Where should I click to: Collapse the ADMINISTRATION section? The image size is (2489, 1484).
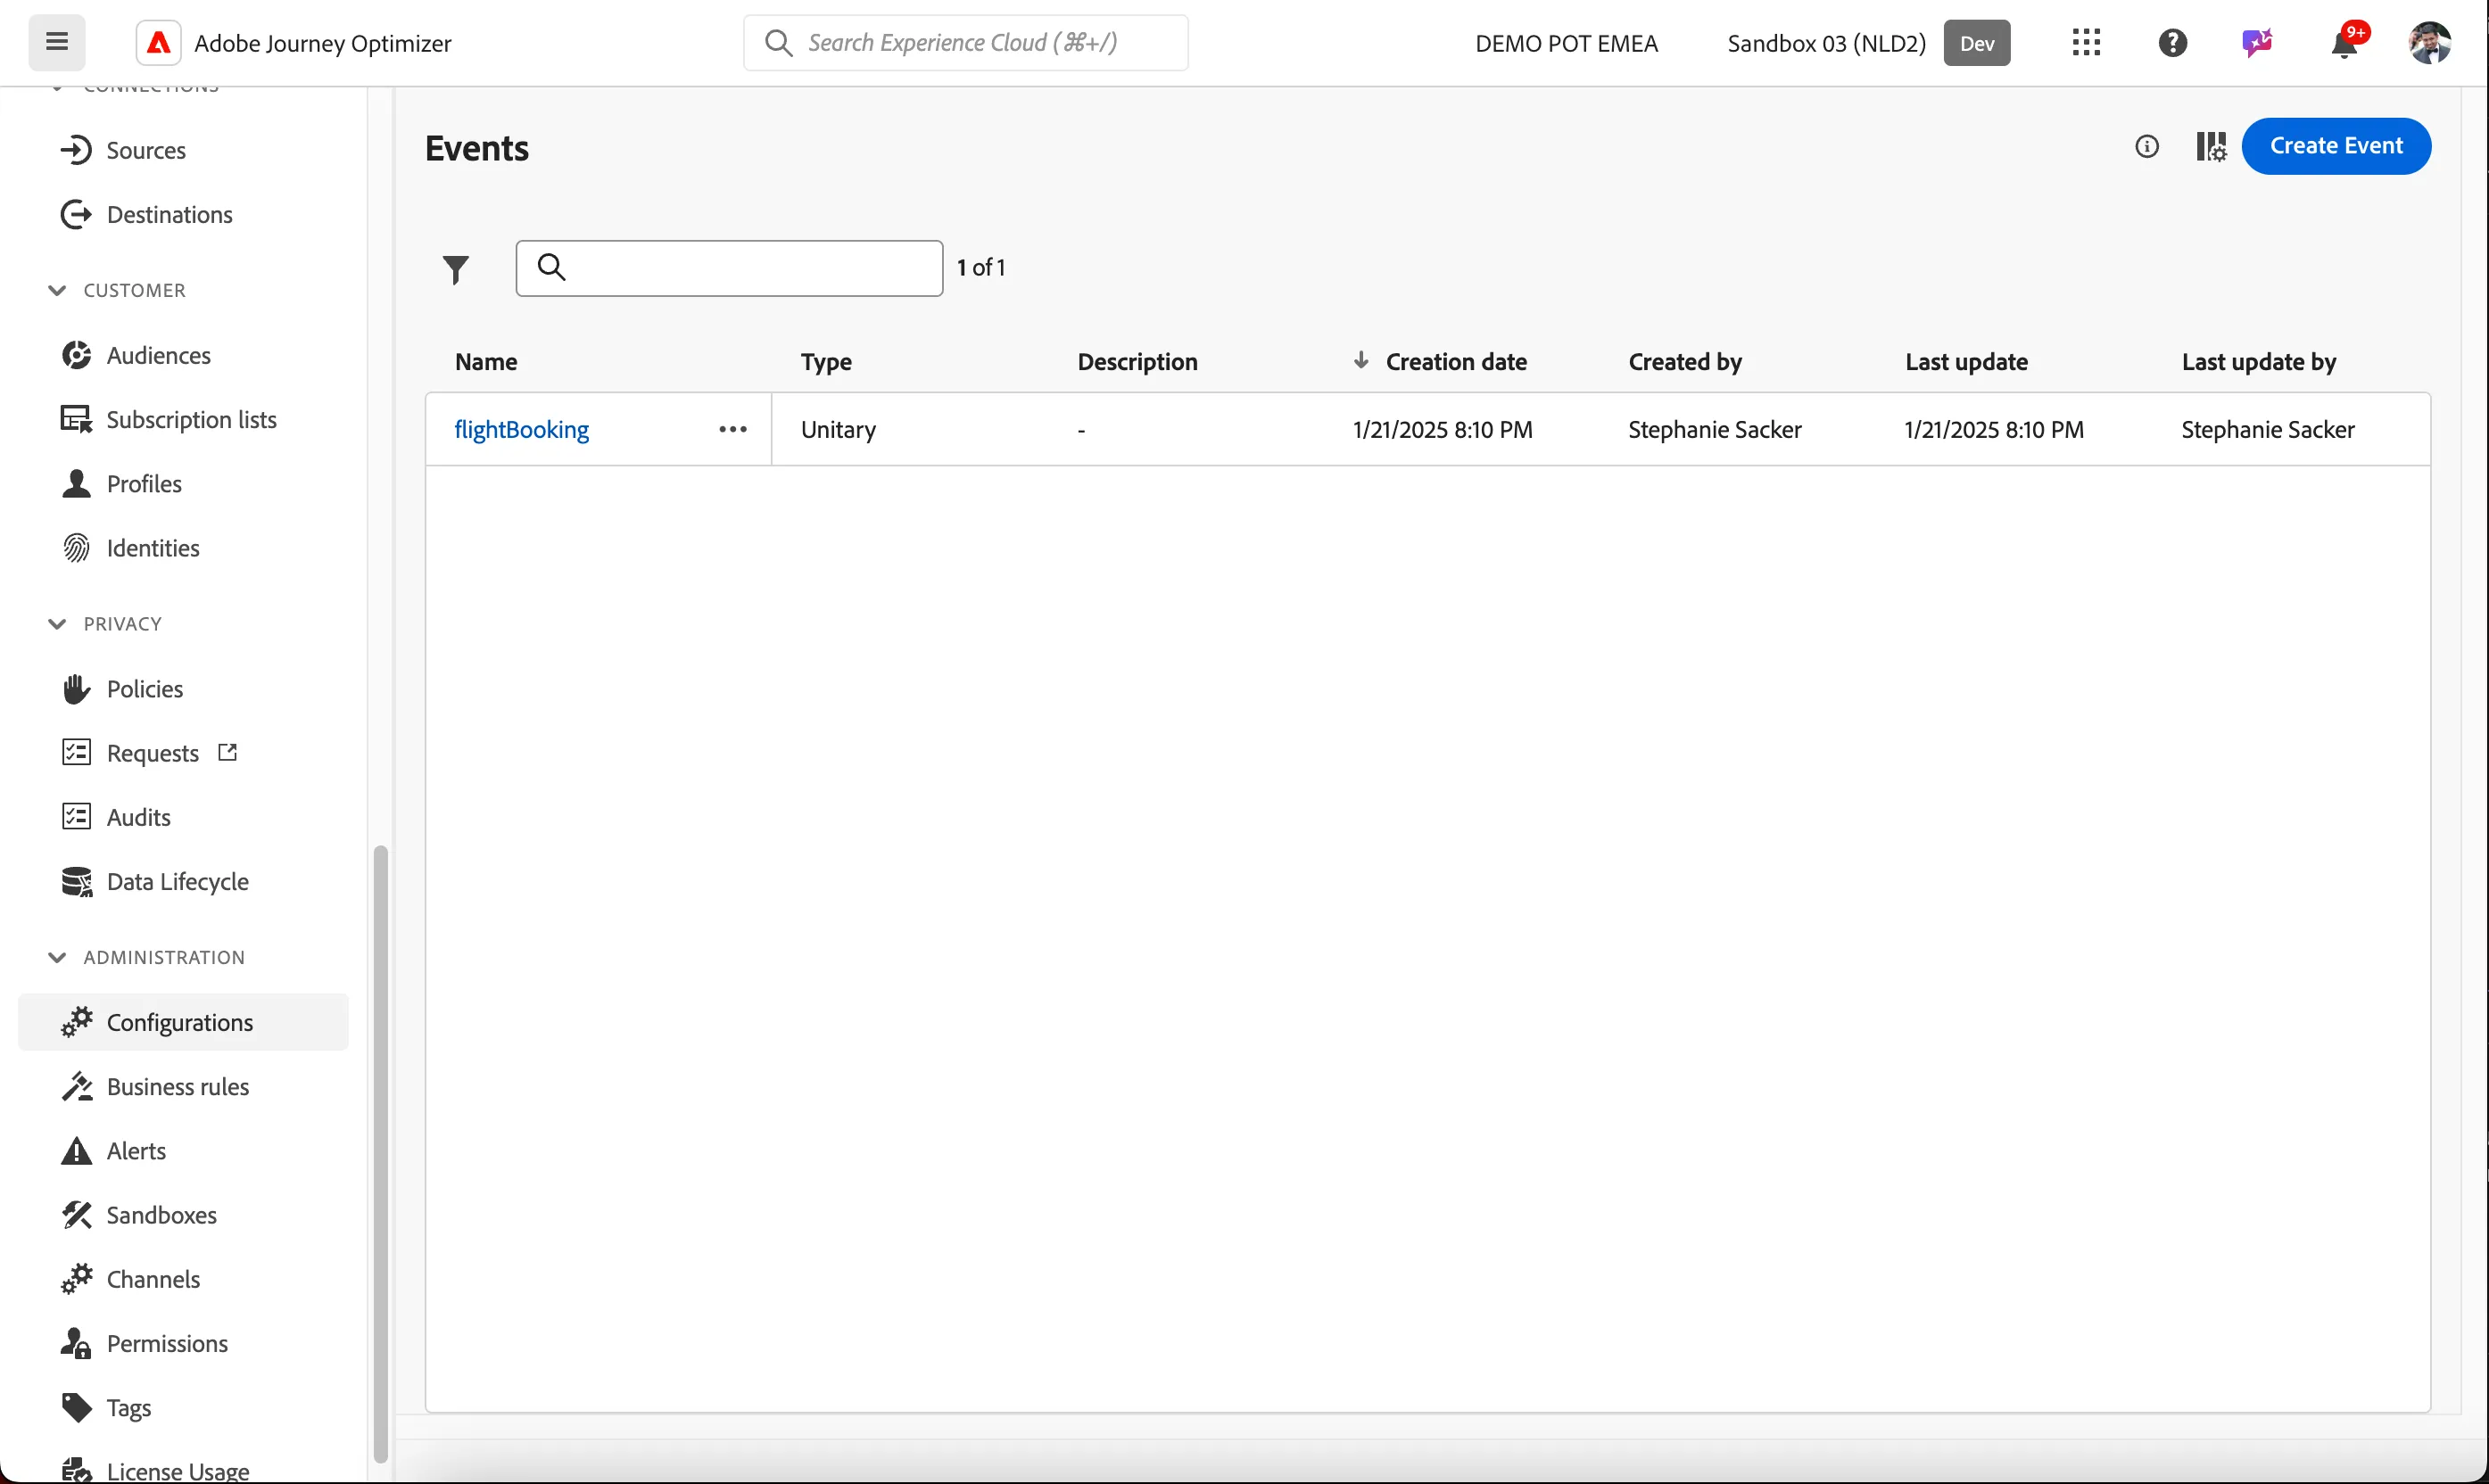pos(57,957)
